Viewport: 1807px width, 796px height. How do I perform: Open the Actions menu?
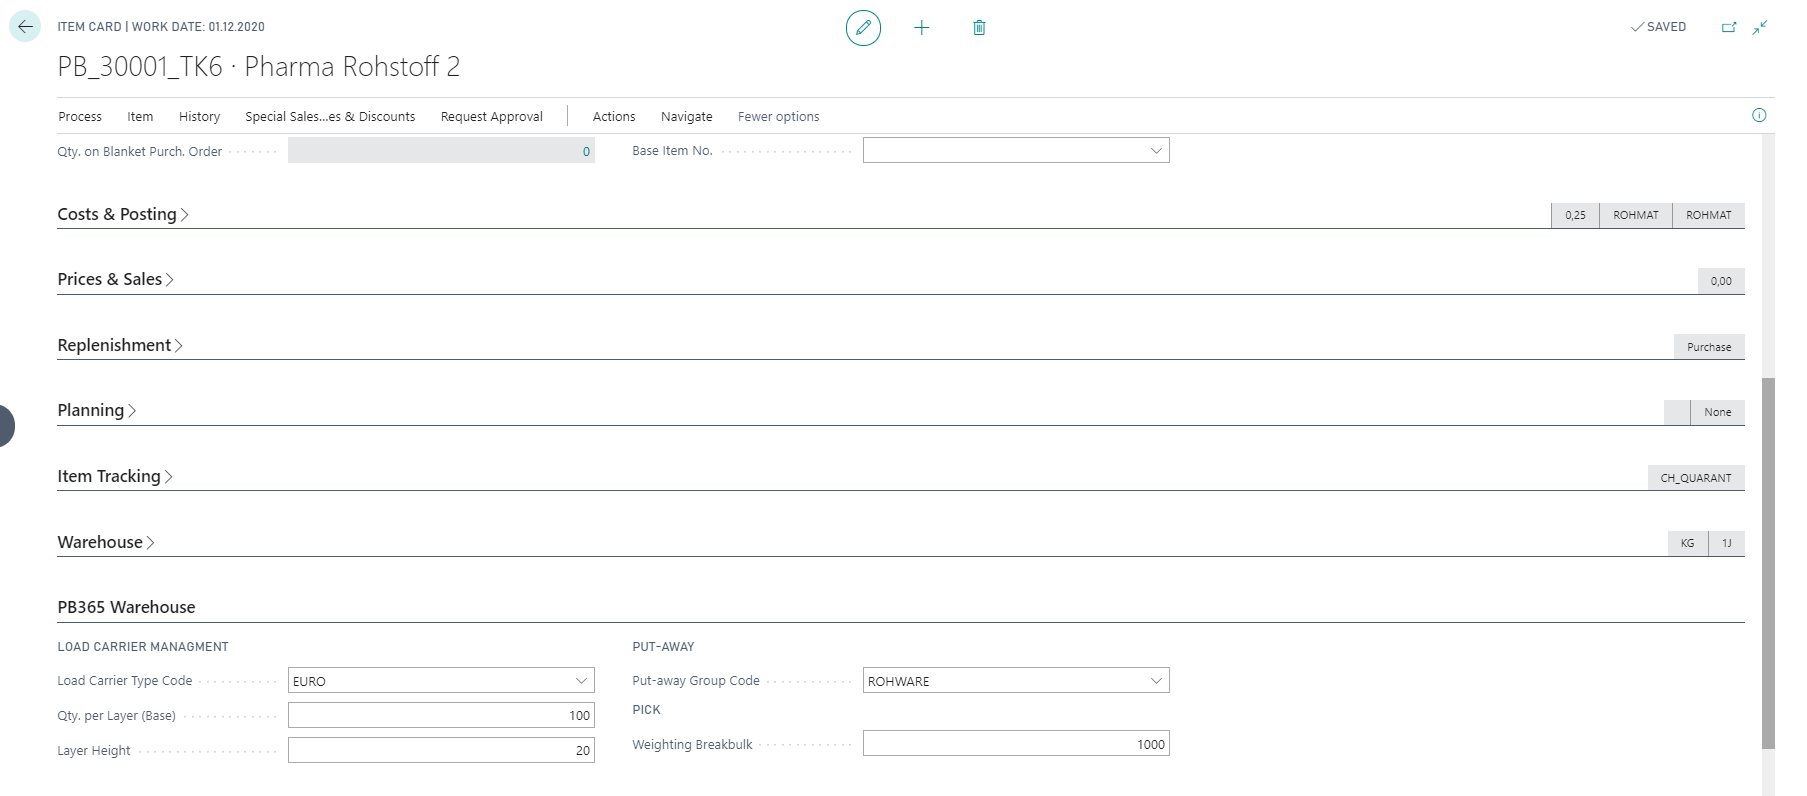(x=614, y=116)
